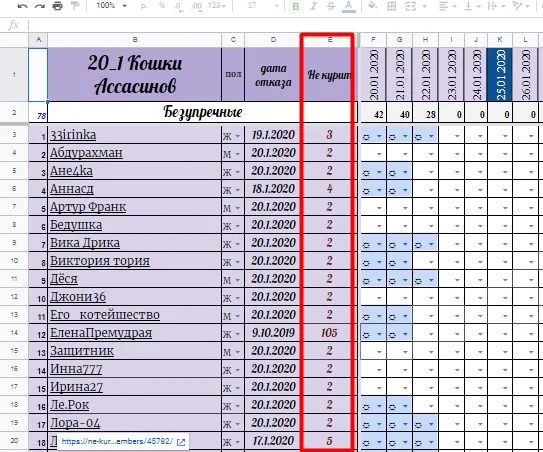Screen dimensions: 543x452
Task: Open the 23.01 dropdown in Дёся's row
Action: point(457,280)
